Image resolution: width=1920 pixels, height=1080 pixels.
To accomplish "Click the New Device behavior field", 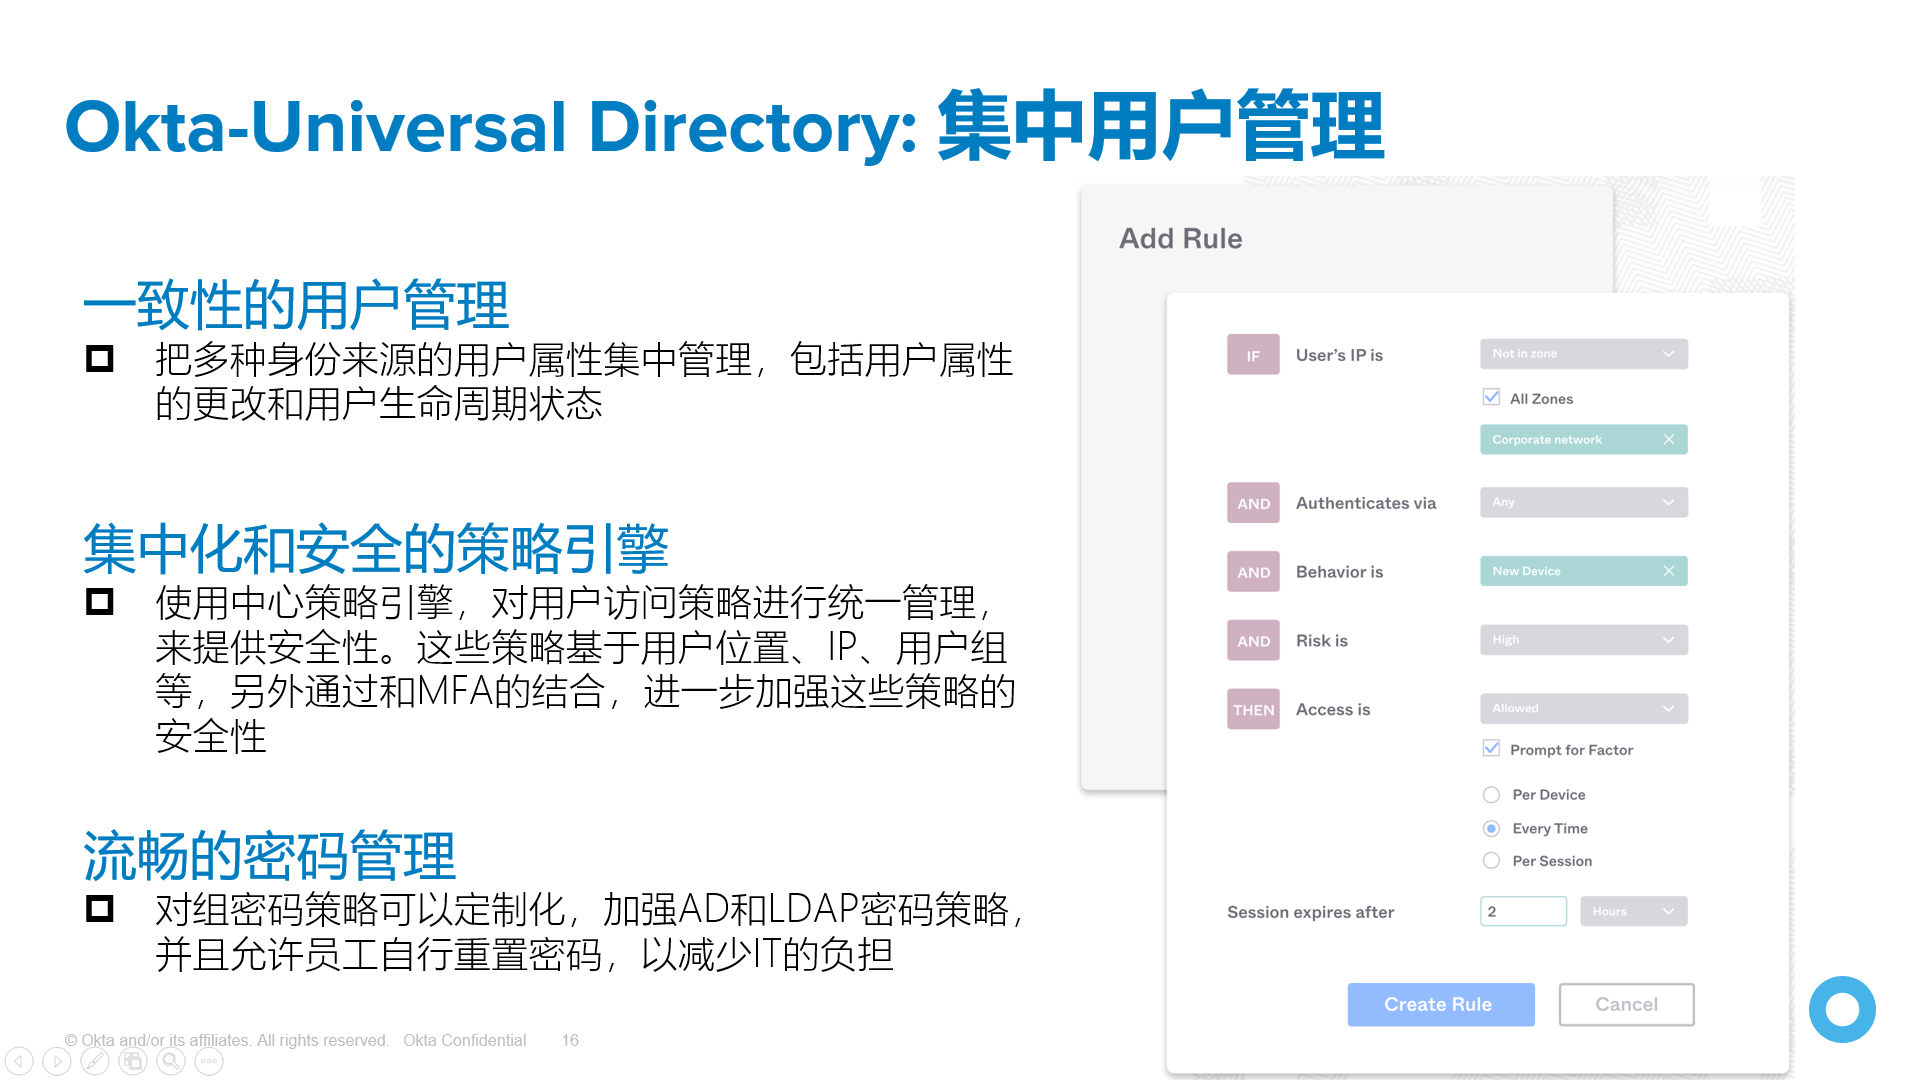I will (1584, 571).
